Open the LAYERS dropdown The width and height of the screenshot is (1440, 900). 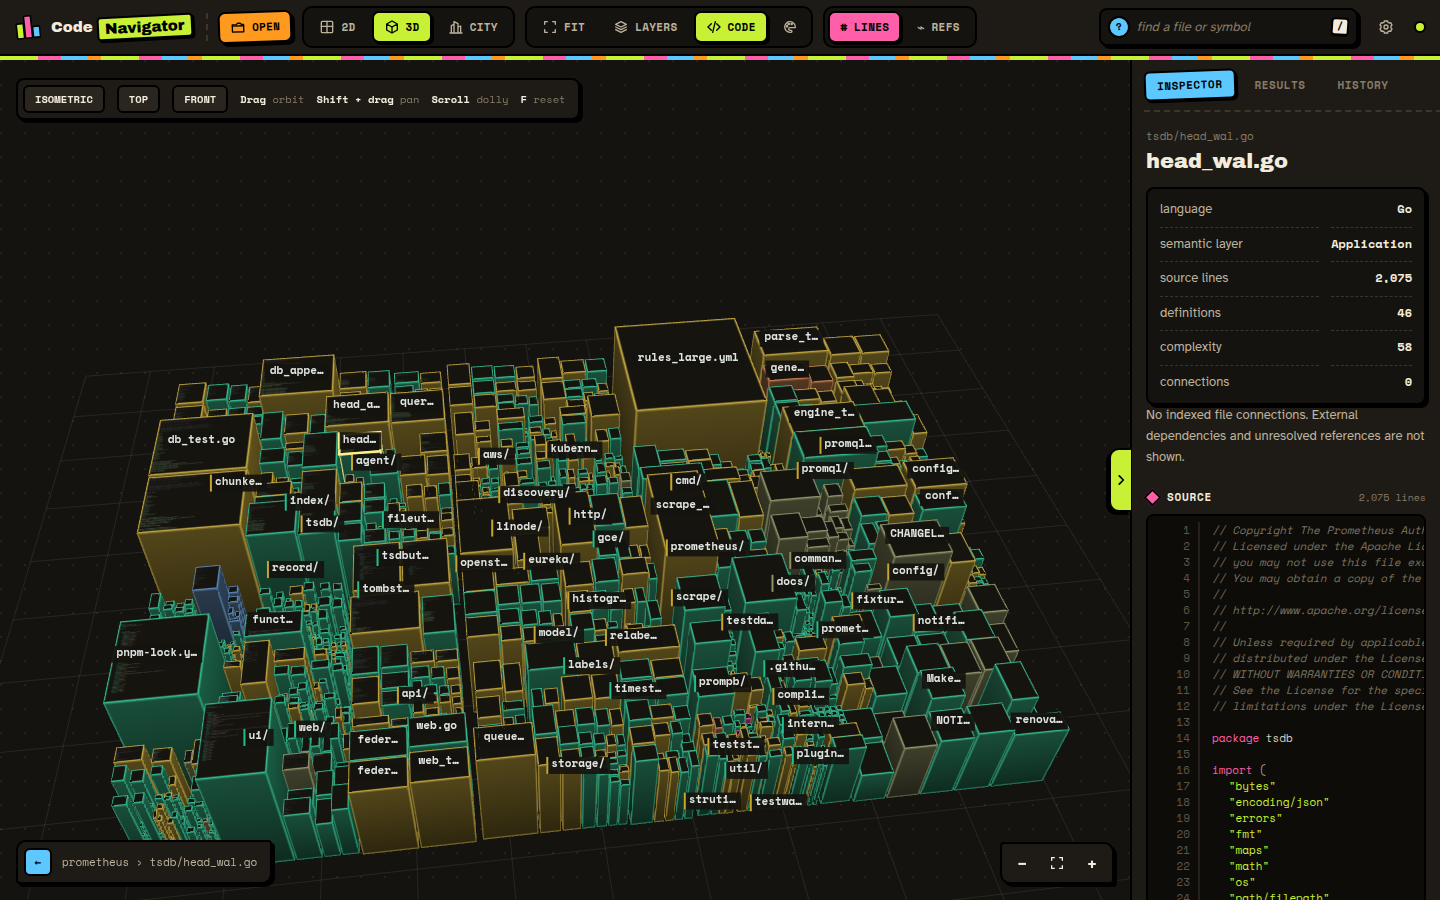click(x=646, y=27)
